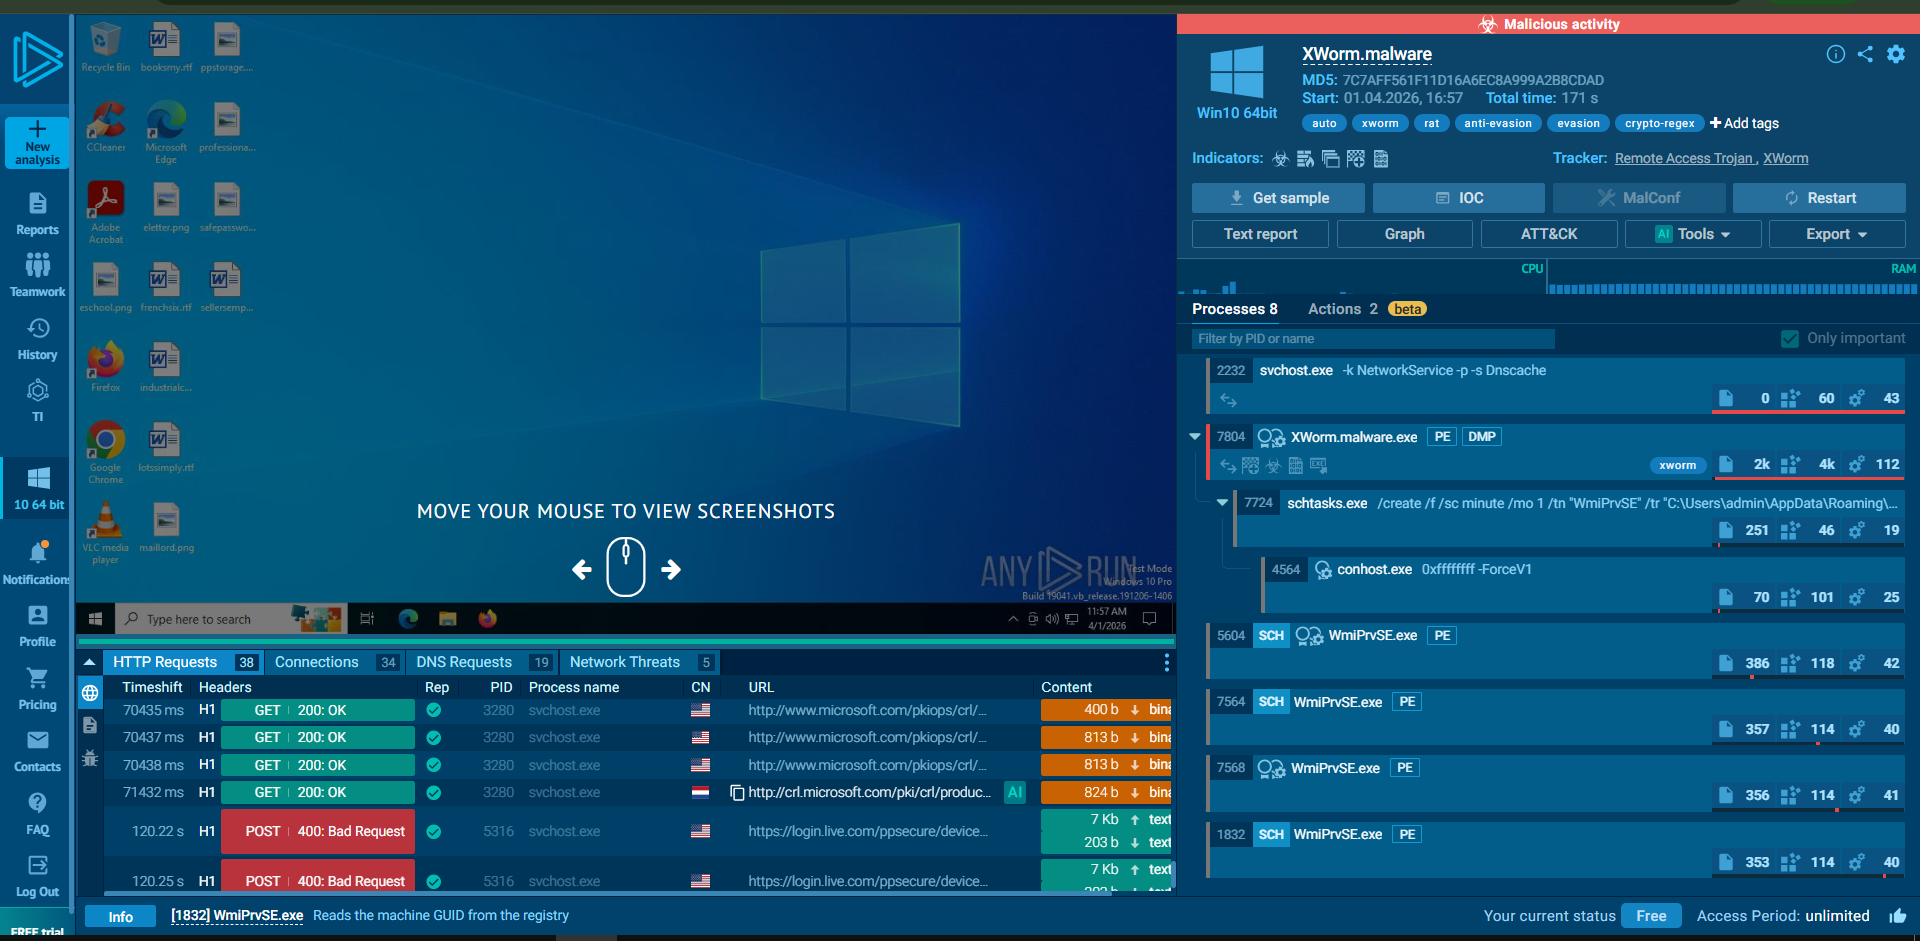Click the ANY.RUN logo icon
The height and width of the screenshot is (941, 1920).
tap(37, 58)
